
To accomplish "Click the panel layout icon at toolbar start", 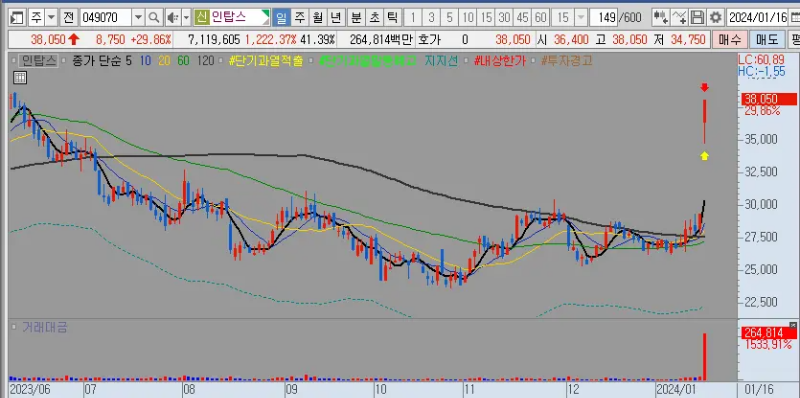I will click(x=17, y=18).
